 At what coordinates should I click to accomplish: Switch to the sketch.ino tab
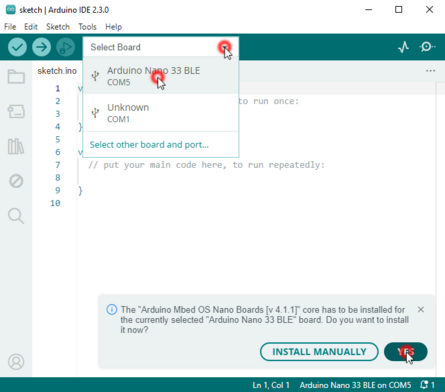[57, 71]
